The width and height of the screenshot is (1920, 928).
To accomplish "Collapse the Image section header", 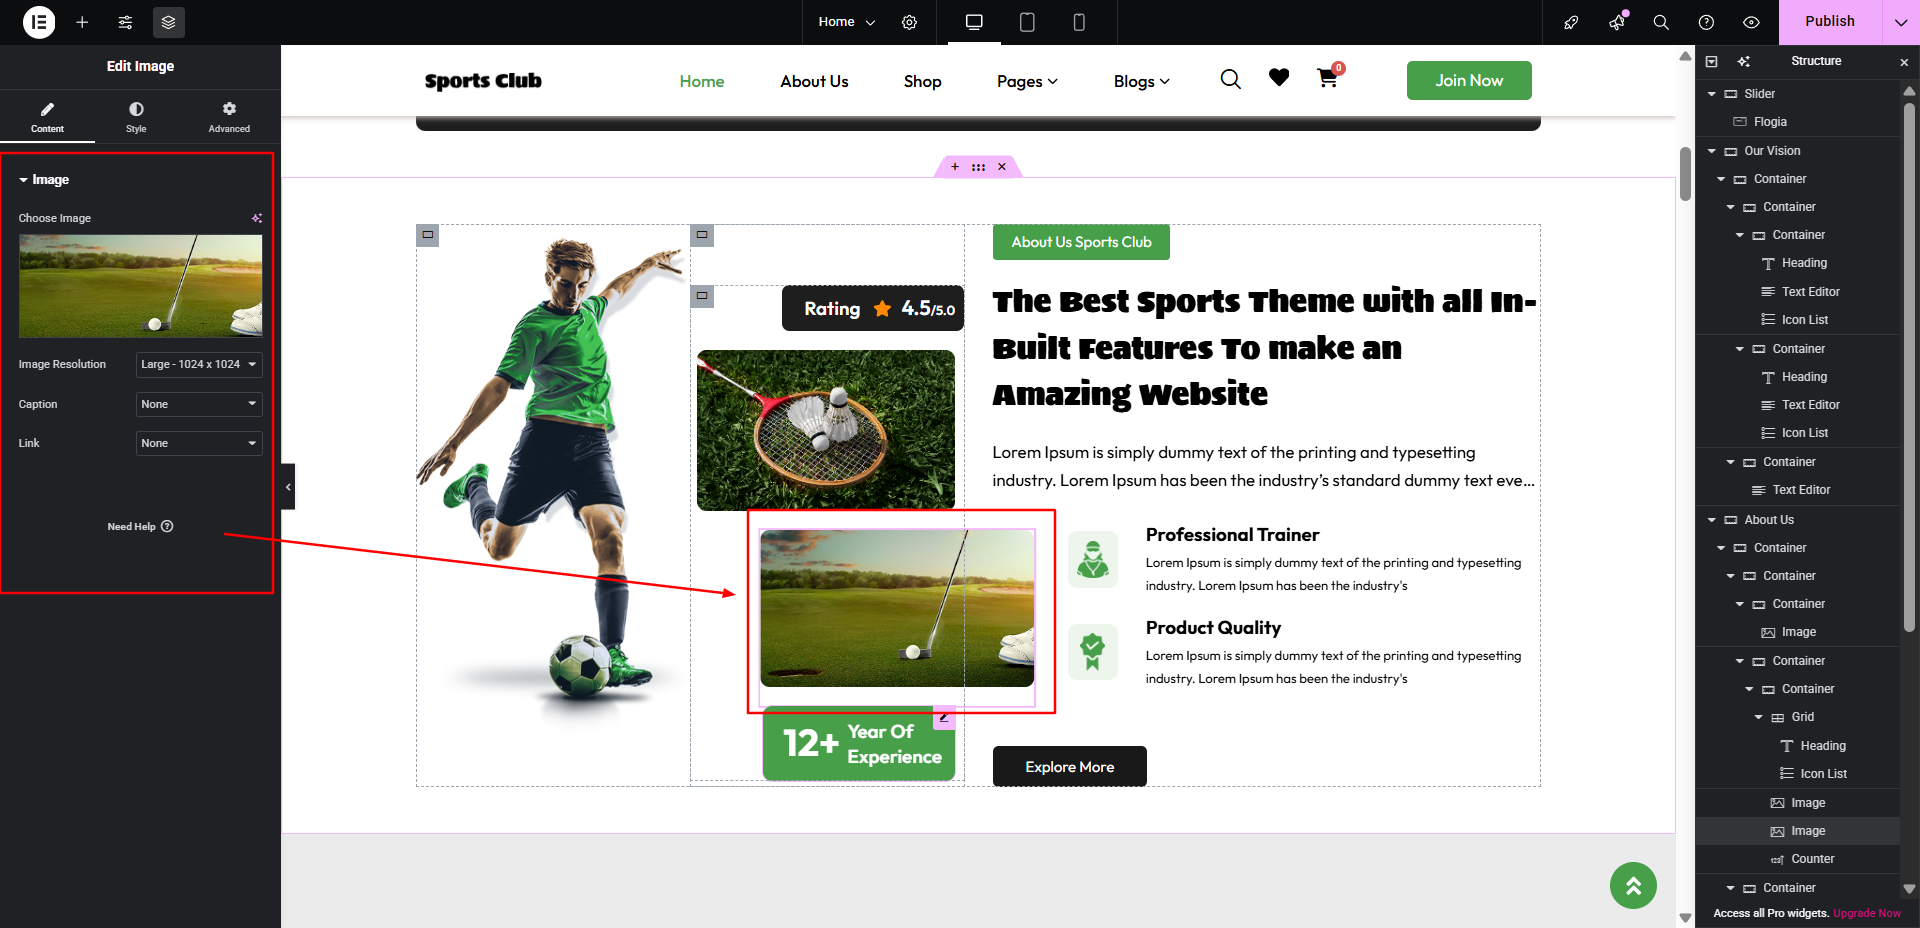I will pos(44,180).
